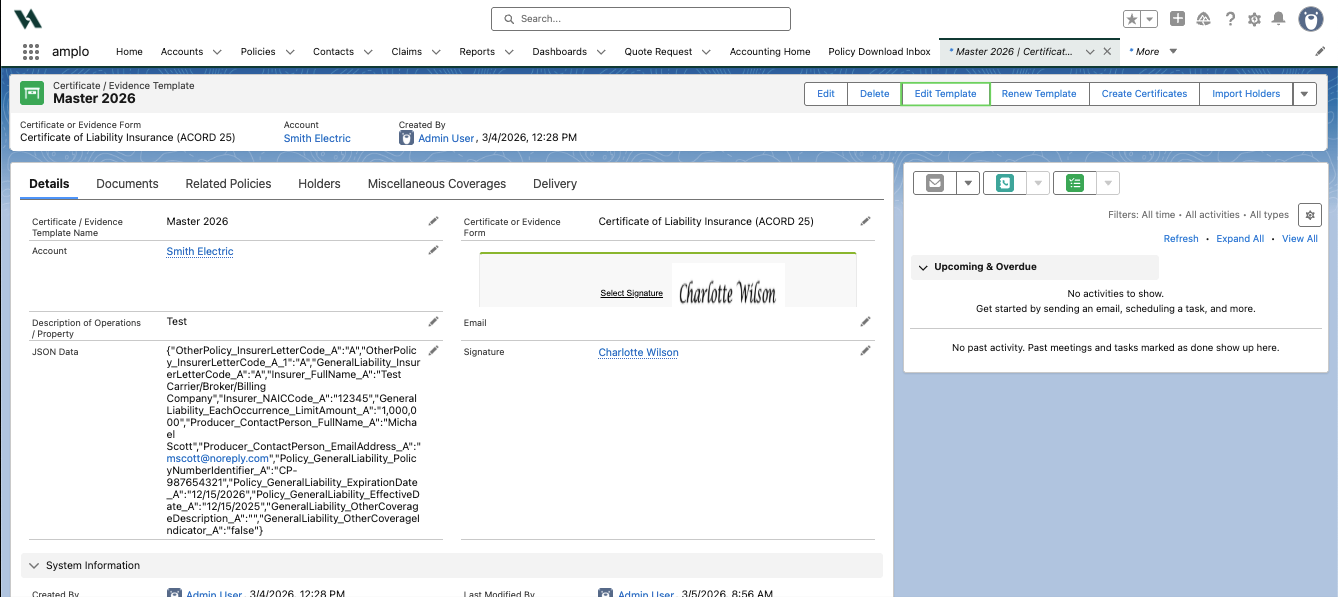Viewport: 1338px width, 597px height.
Task: Expand the Accounts nav dropdown chevron
Action: coord(217,52)
